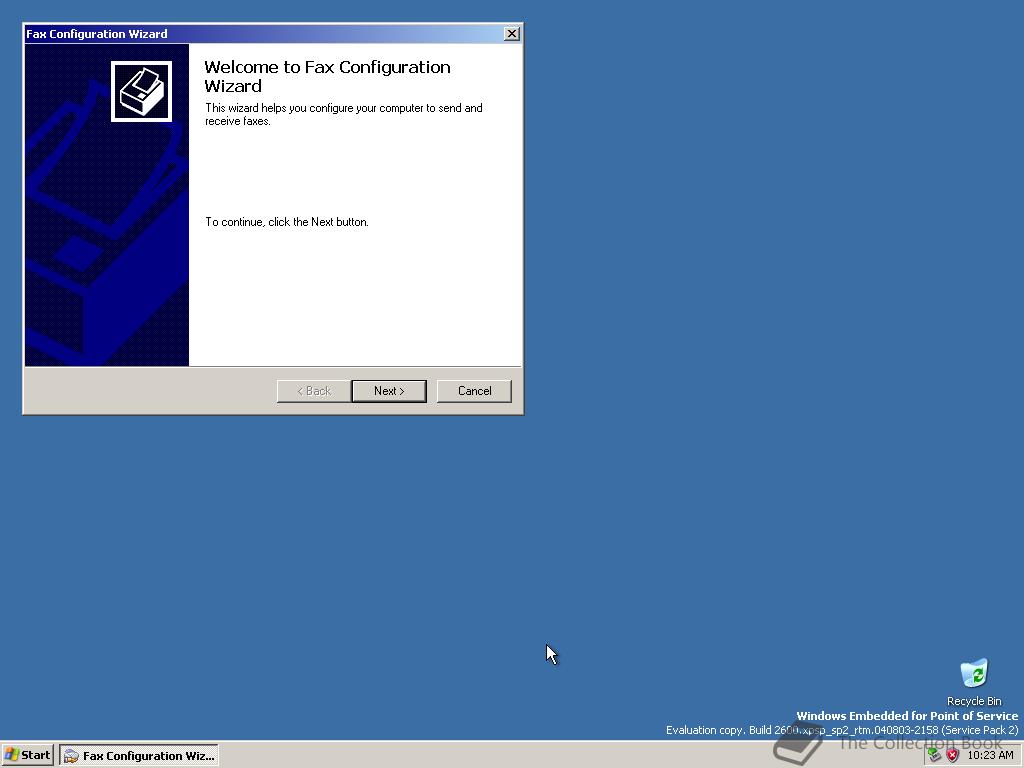Cancel the Fax Configuration Wizard

click(x=474, y=391)
